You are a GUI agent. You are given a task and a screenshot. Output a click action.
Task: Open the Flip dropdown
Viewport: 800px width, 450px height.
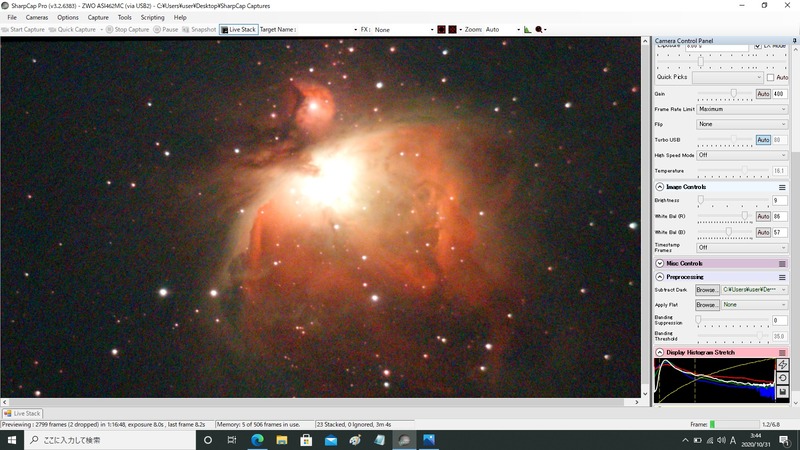click(742, 124)
